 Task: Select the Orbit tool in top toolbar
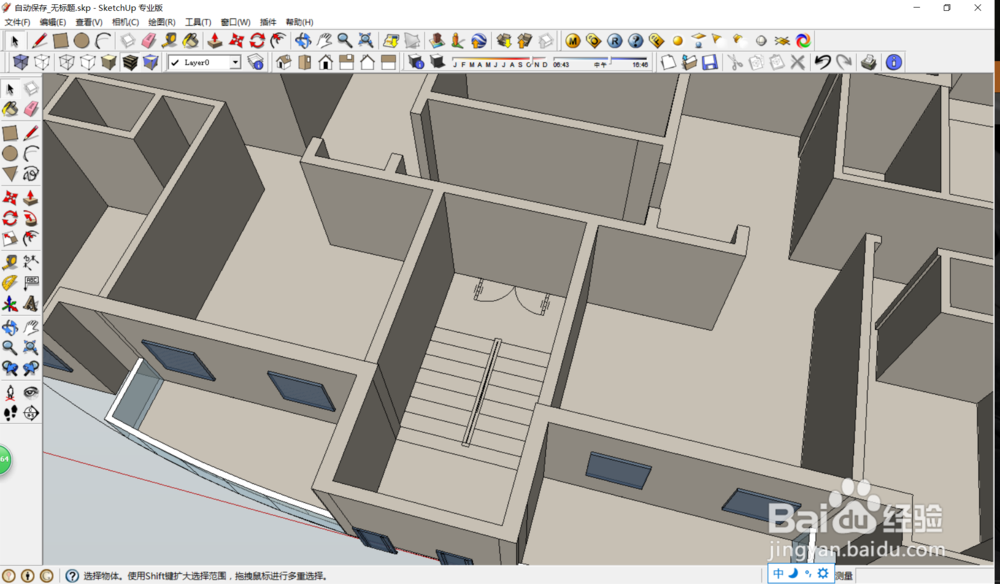(x=303, y=41)
